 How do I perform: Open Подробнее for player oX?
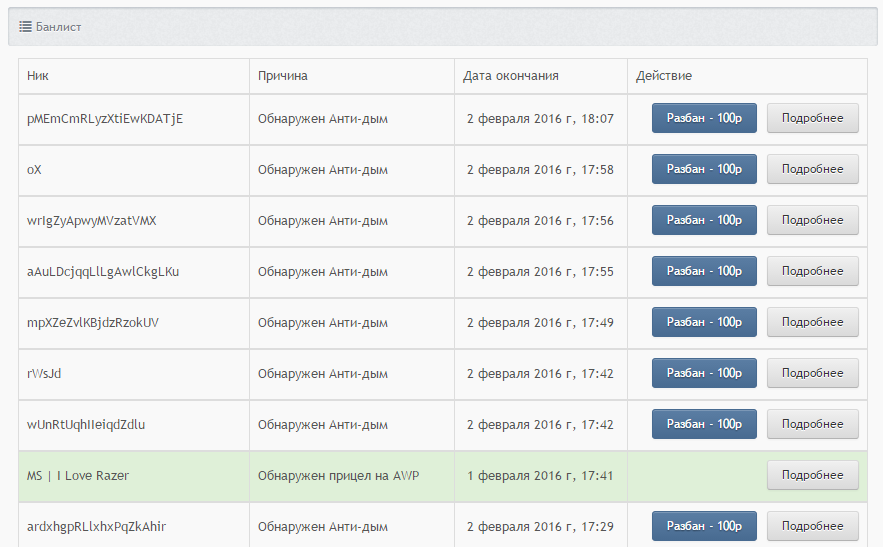[x=813, y=169]
